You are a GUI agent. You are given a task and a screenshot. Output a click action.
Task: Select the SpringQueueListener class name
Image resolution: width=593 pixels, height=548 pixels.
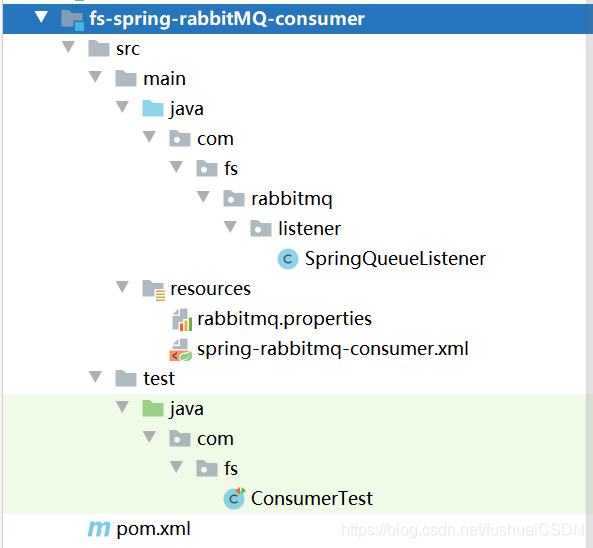(395, 259)
